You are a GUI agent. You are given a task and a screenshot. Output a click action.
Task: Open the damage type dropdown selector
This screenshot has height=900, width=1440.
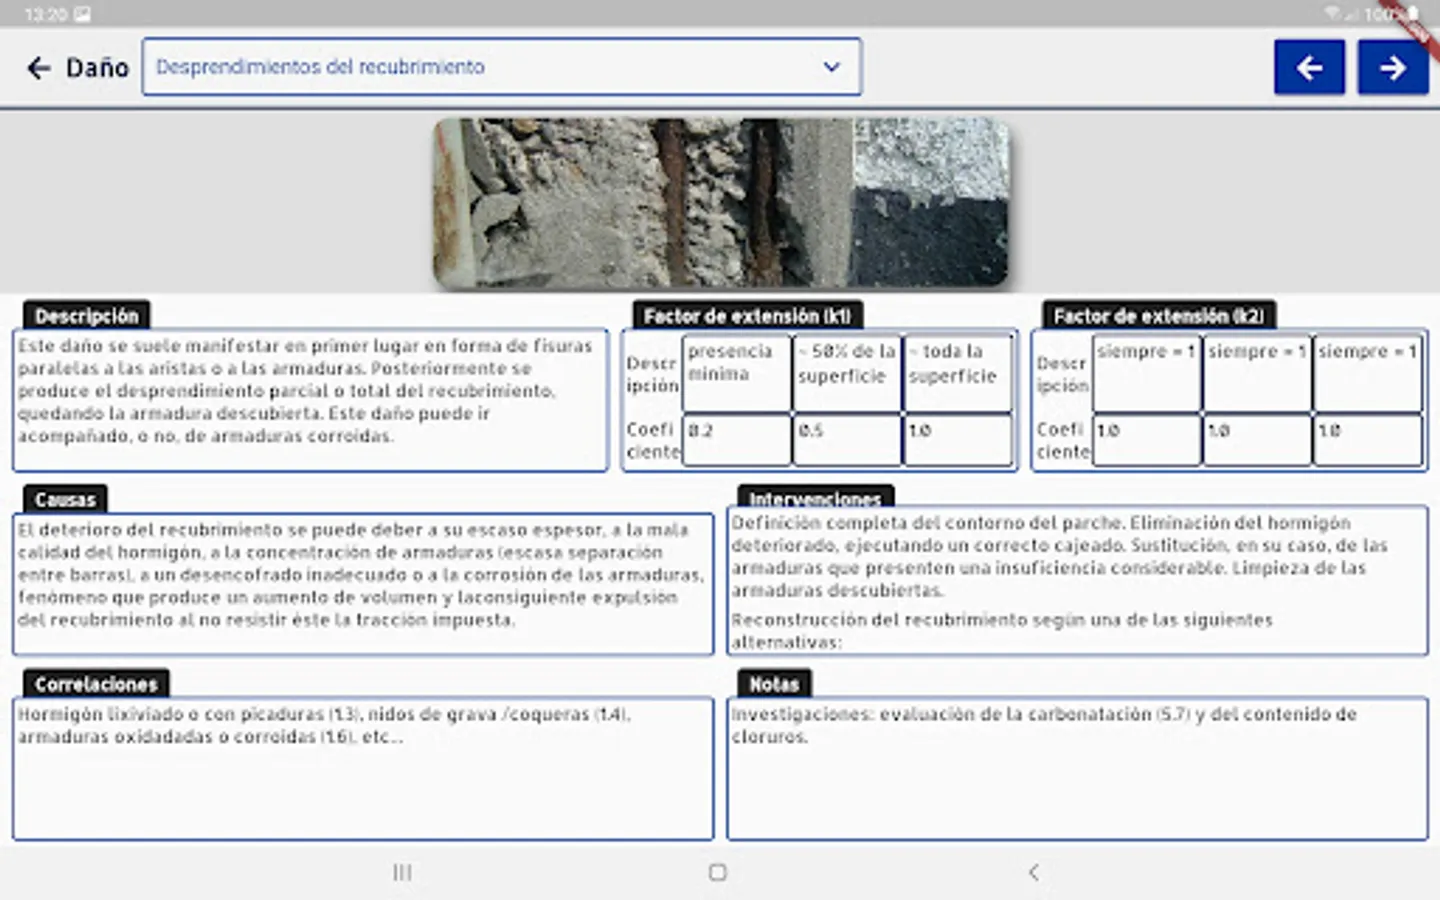pos(500,67)
